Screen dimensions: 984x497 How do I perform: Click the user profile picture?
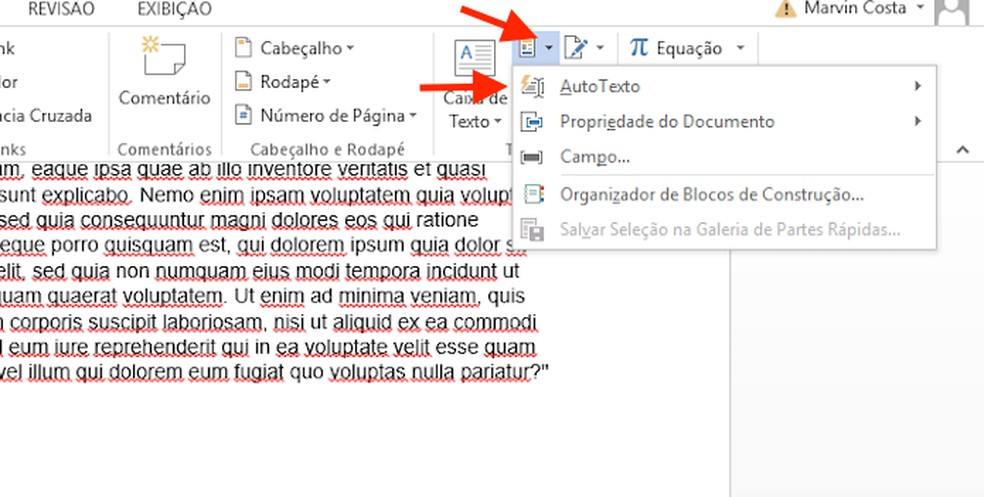(x=952, y=11)
